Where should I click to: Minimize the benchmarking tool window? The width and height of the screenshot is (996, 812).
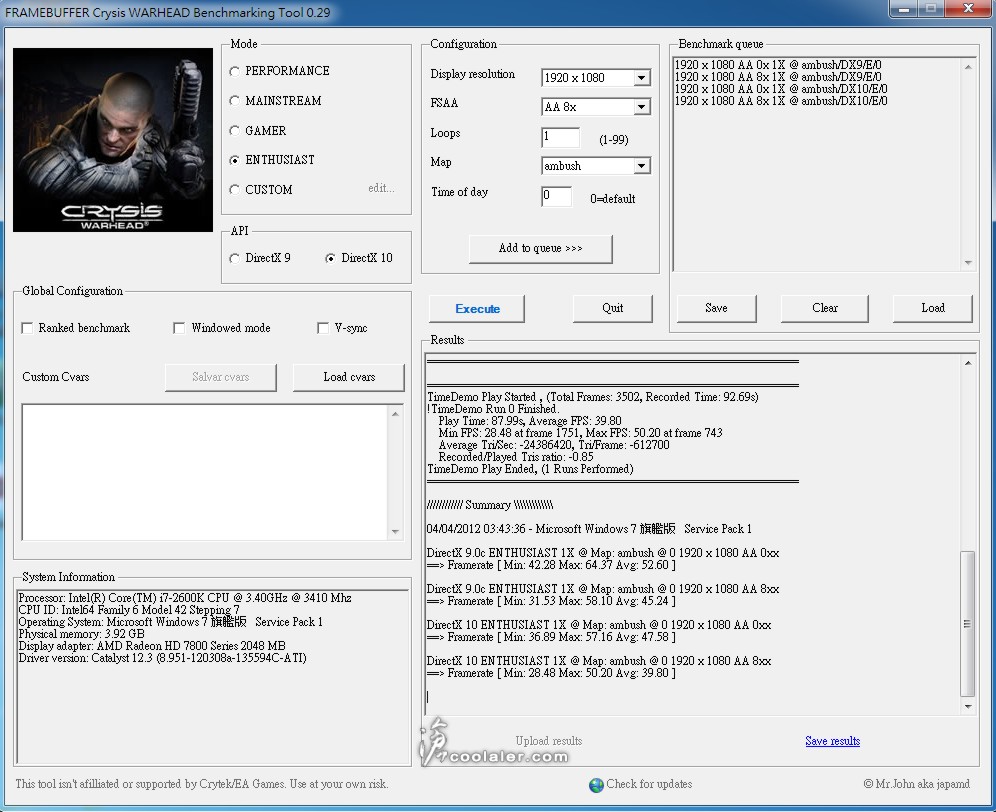905,9
